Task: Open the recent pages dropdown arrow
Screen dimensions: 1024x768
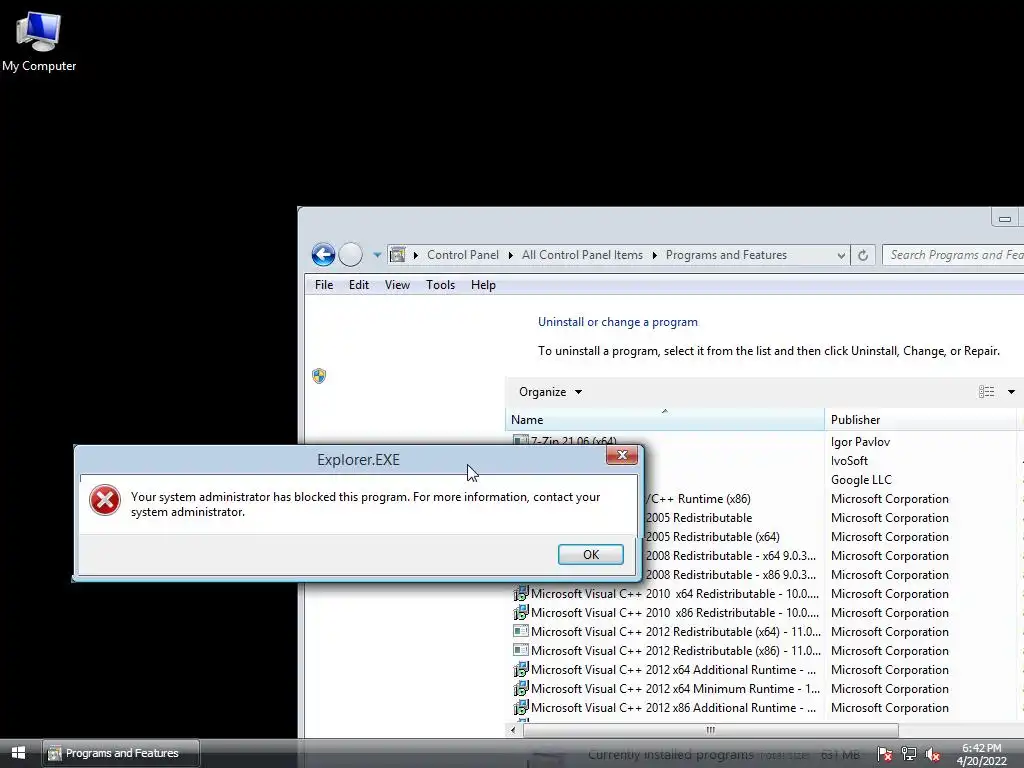Action: (x=377, y=255)
